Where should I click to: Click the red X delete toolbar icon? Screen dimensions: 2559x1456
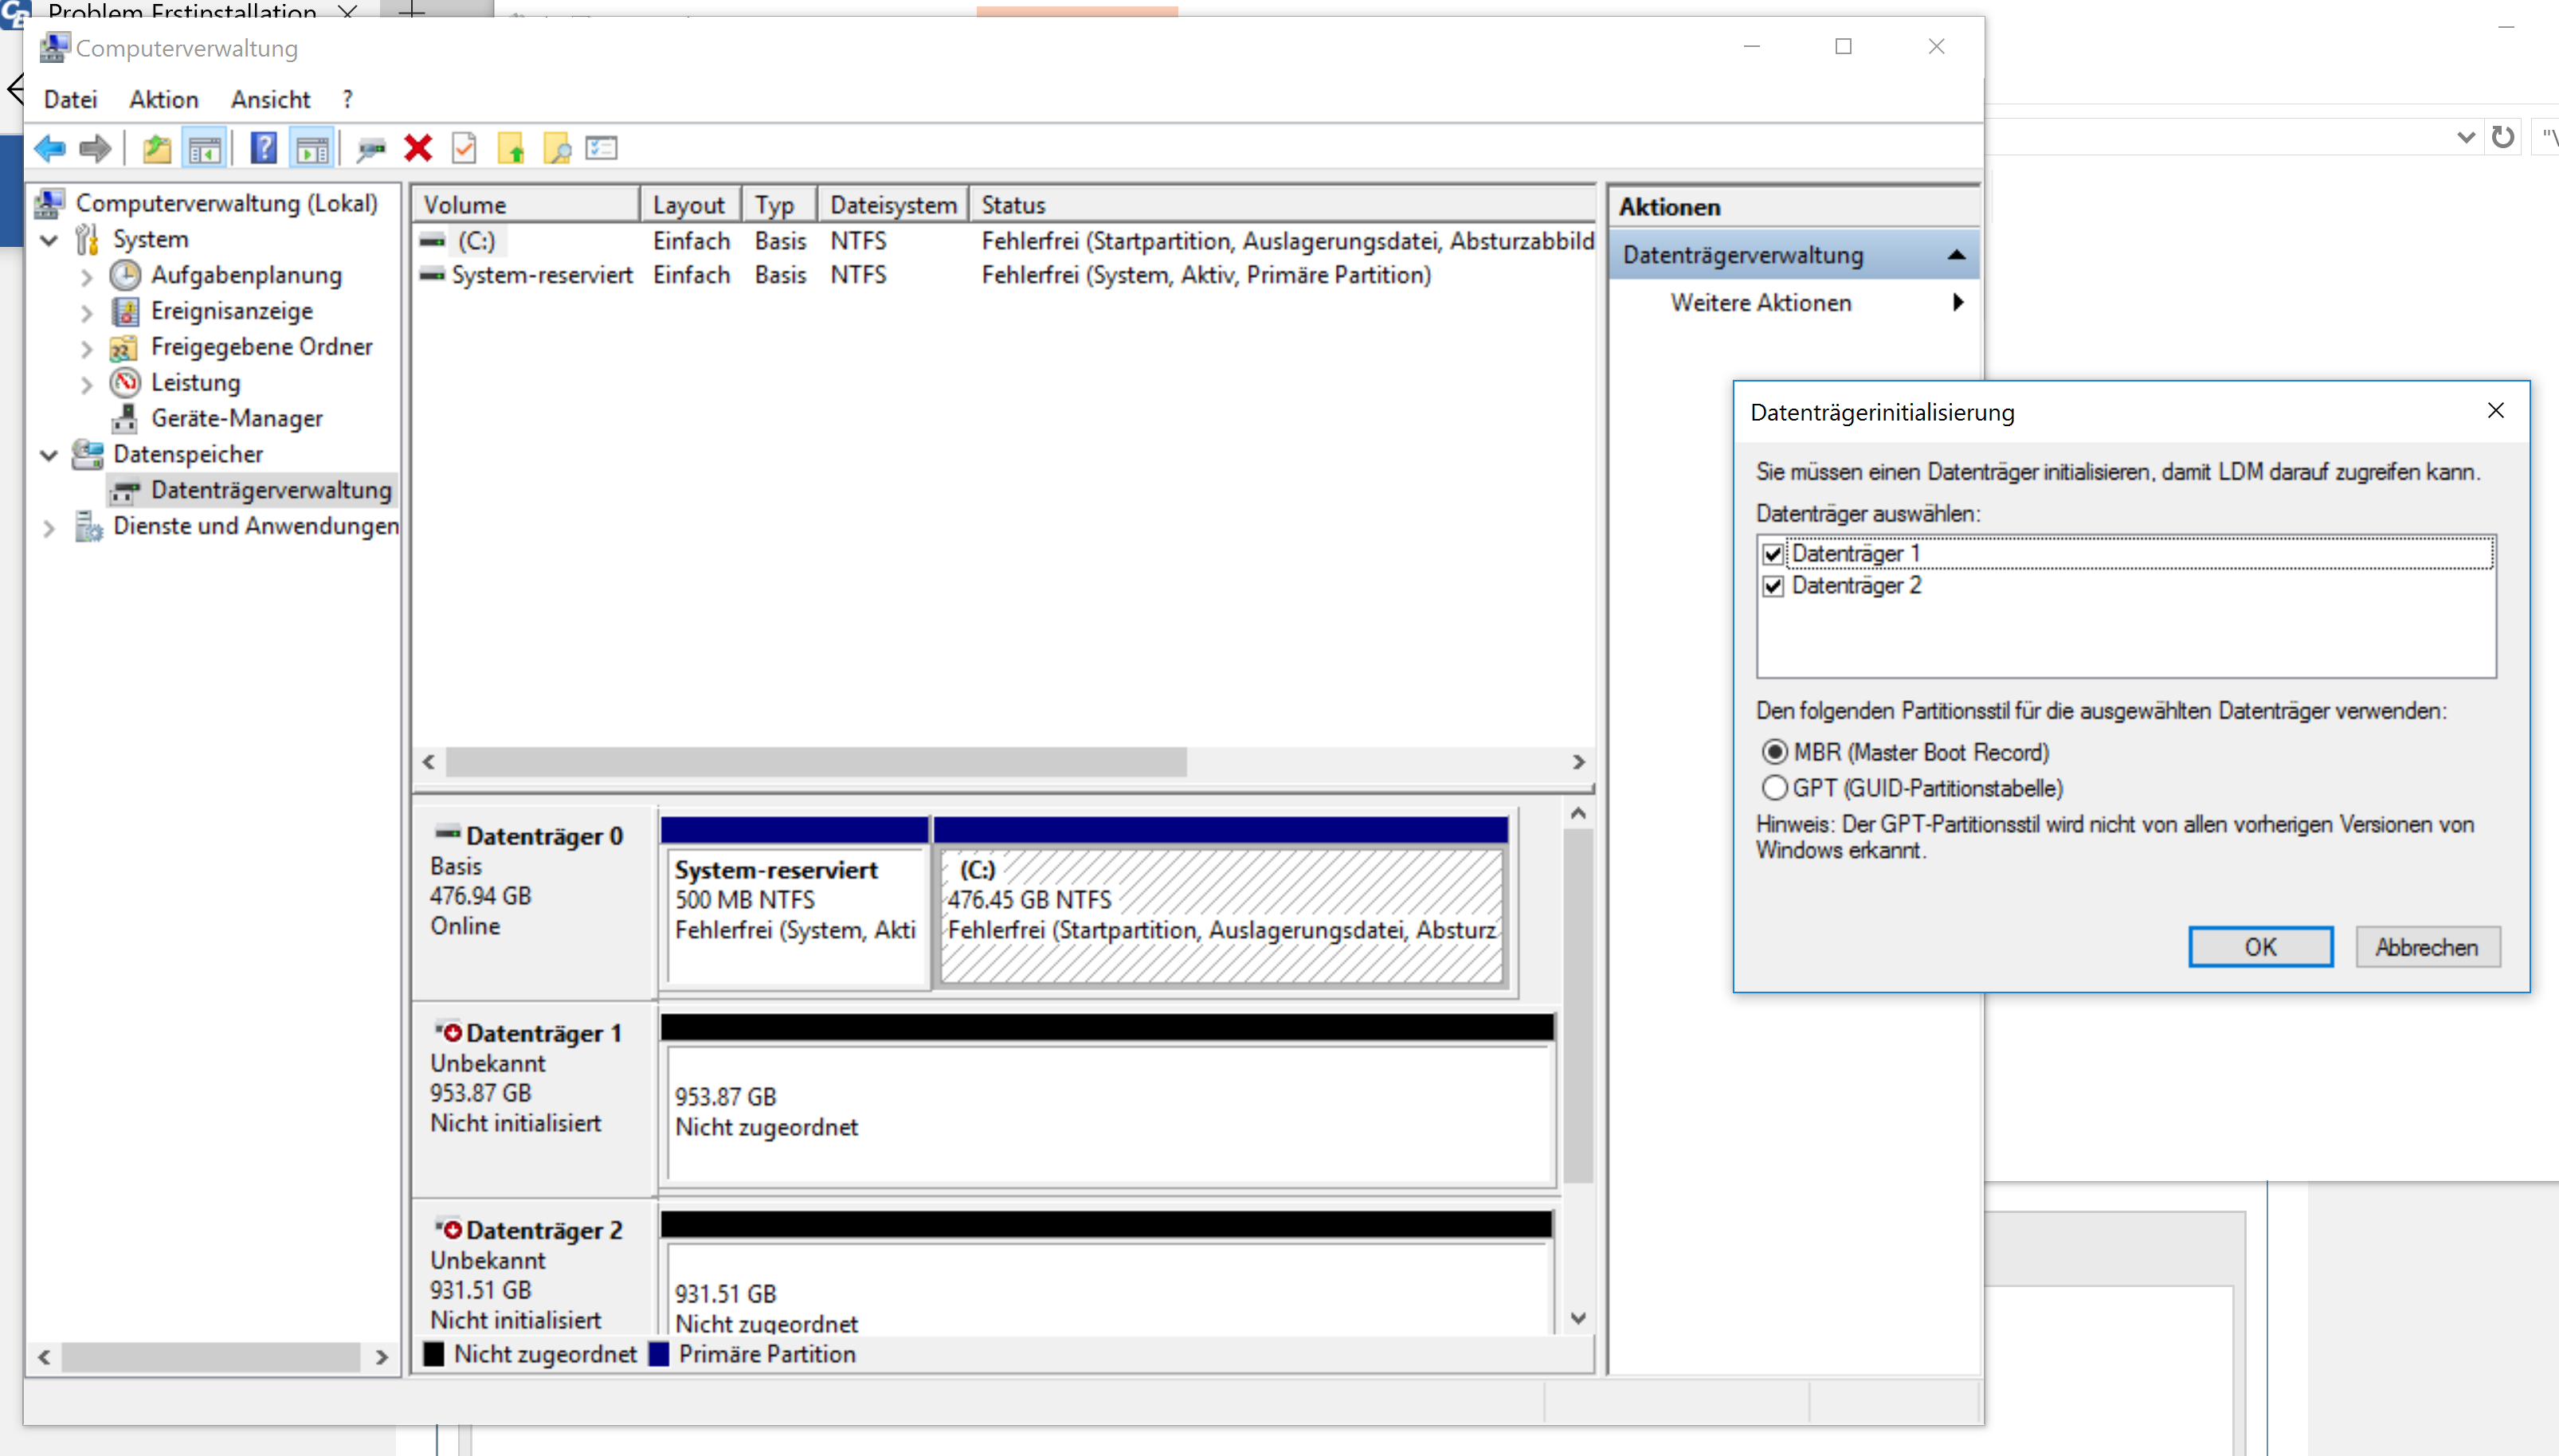tap(418, 149)
